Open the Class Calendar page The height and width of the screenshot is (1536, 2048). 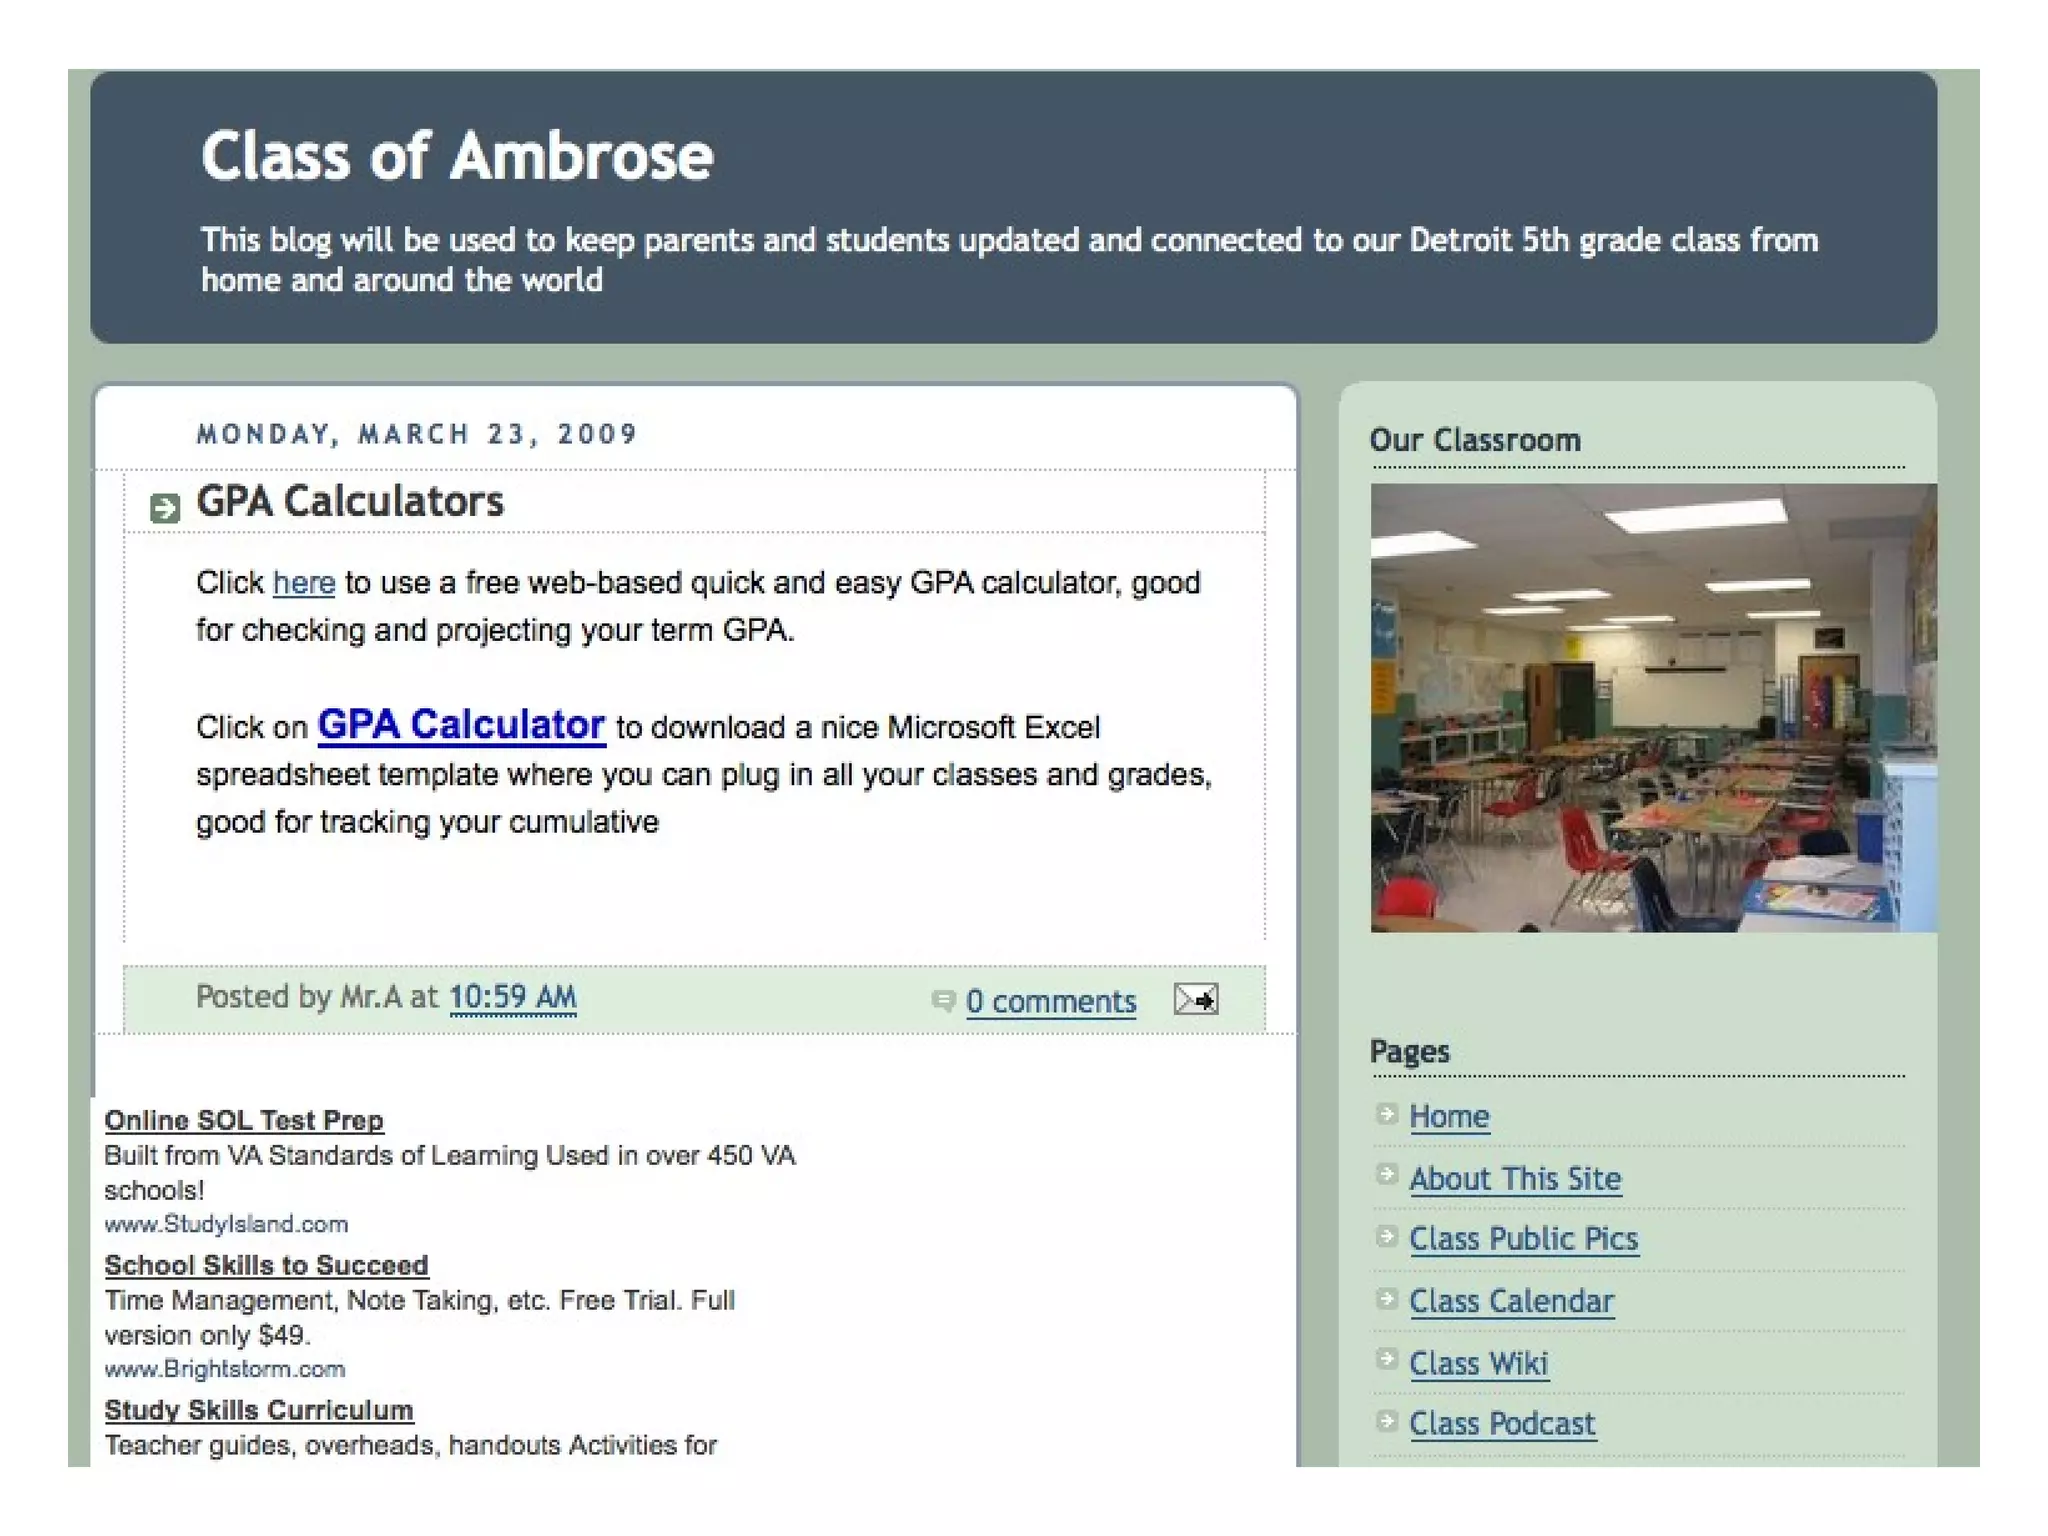click(x=1511, y=1301)
